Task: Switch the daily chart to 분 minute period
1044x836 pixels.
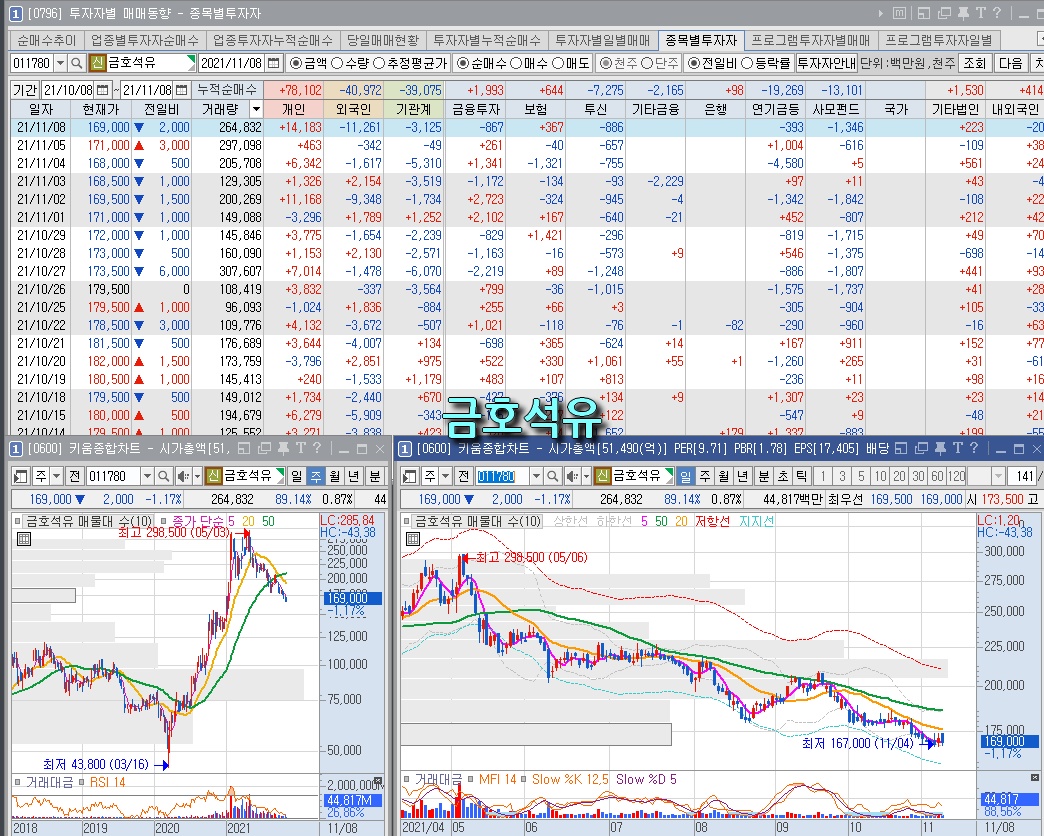Action: (x=764, y=476)
